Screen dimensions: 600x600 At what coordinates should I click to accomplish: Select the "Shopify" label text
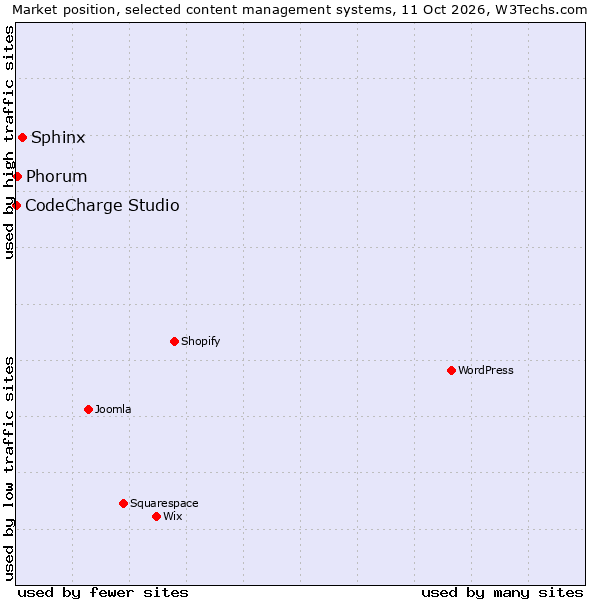tap(201, 341)
